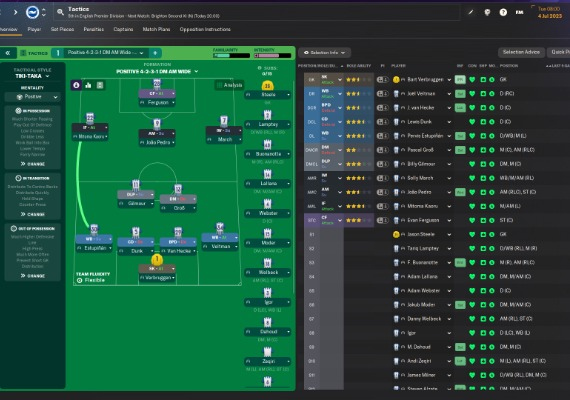Click the search magnifier icon beside Tactics
The width and height of the screenshot is (570, 400).
pyautogui.click(x=60, y=12)
